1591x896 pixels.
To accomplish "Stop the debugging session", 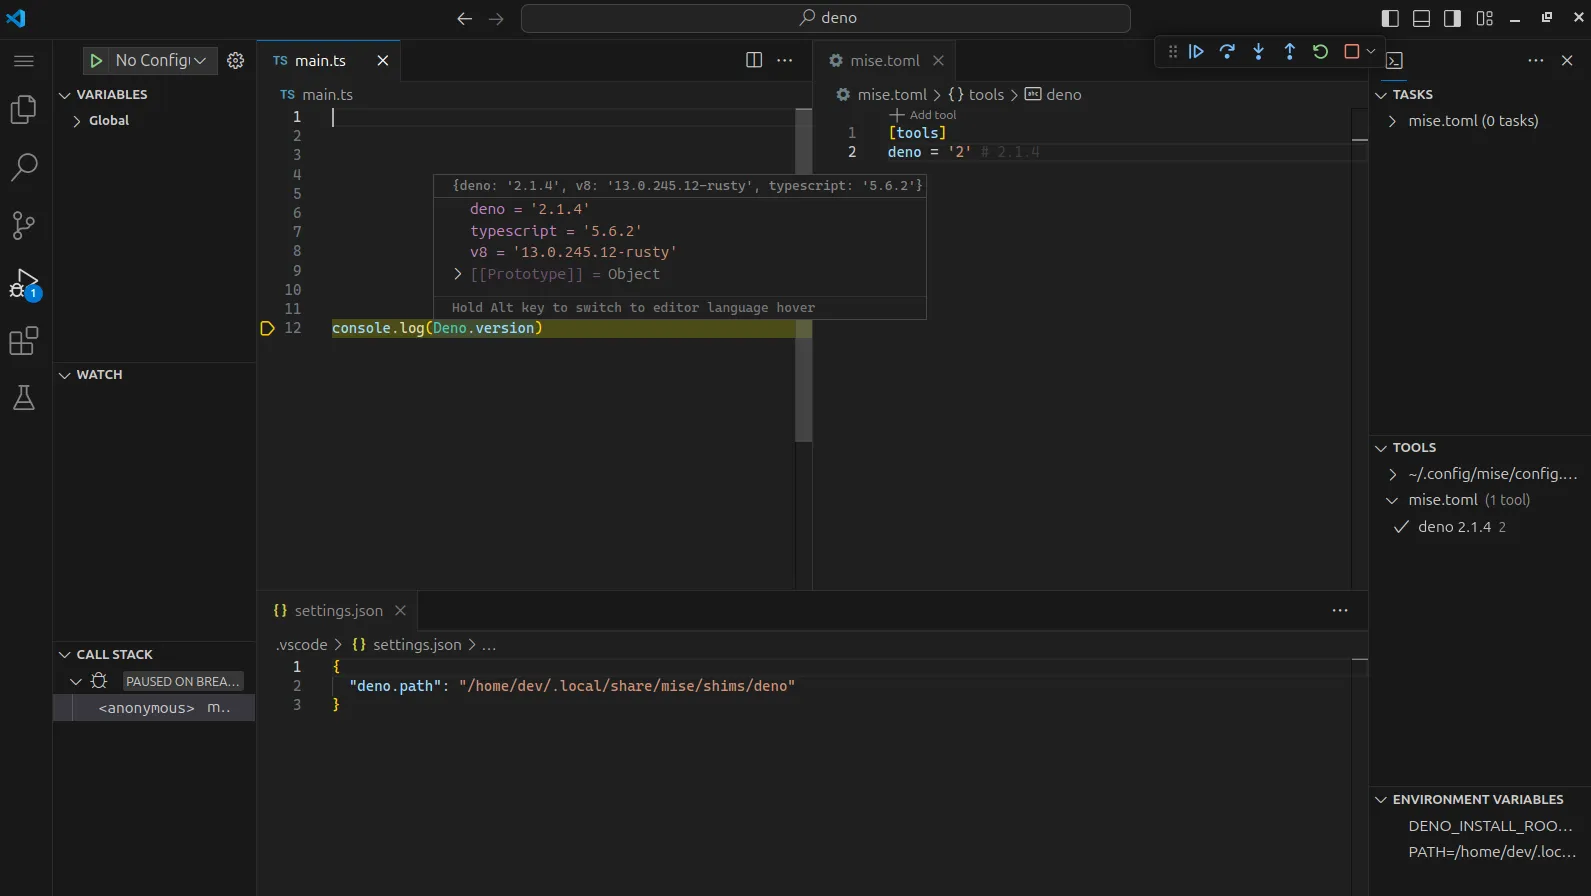I will [x=1351, y=52].
